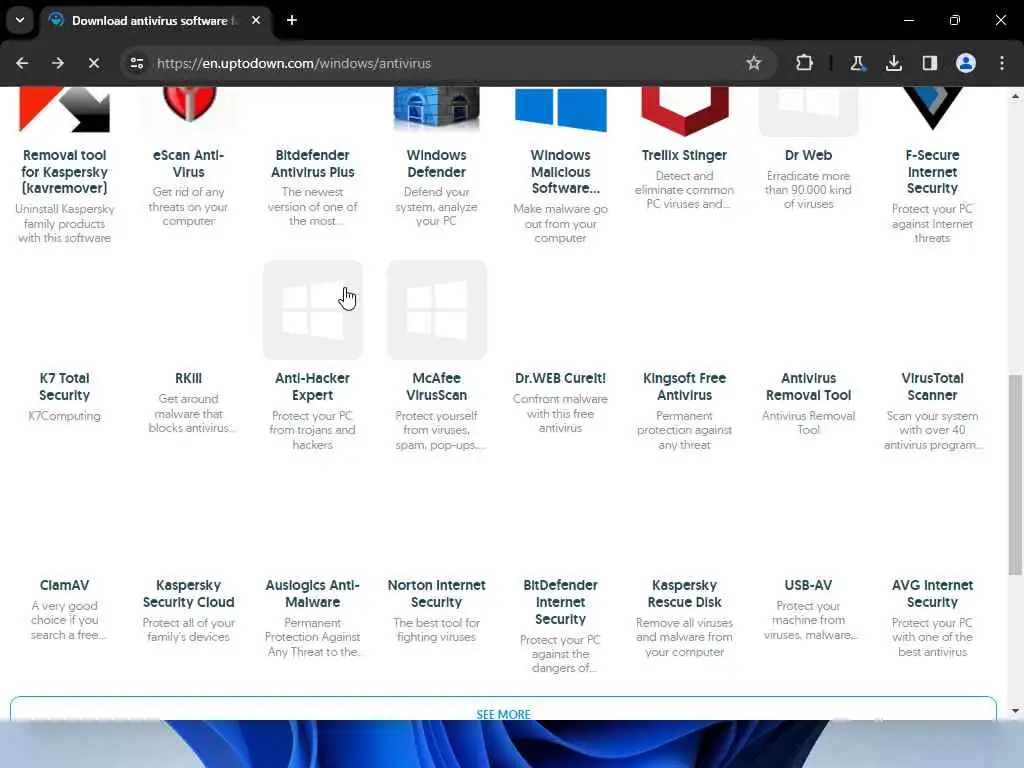Open the McAfee VirusScan title link

[436, 387]
